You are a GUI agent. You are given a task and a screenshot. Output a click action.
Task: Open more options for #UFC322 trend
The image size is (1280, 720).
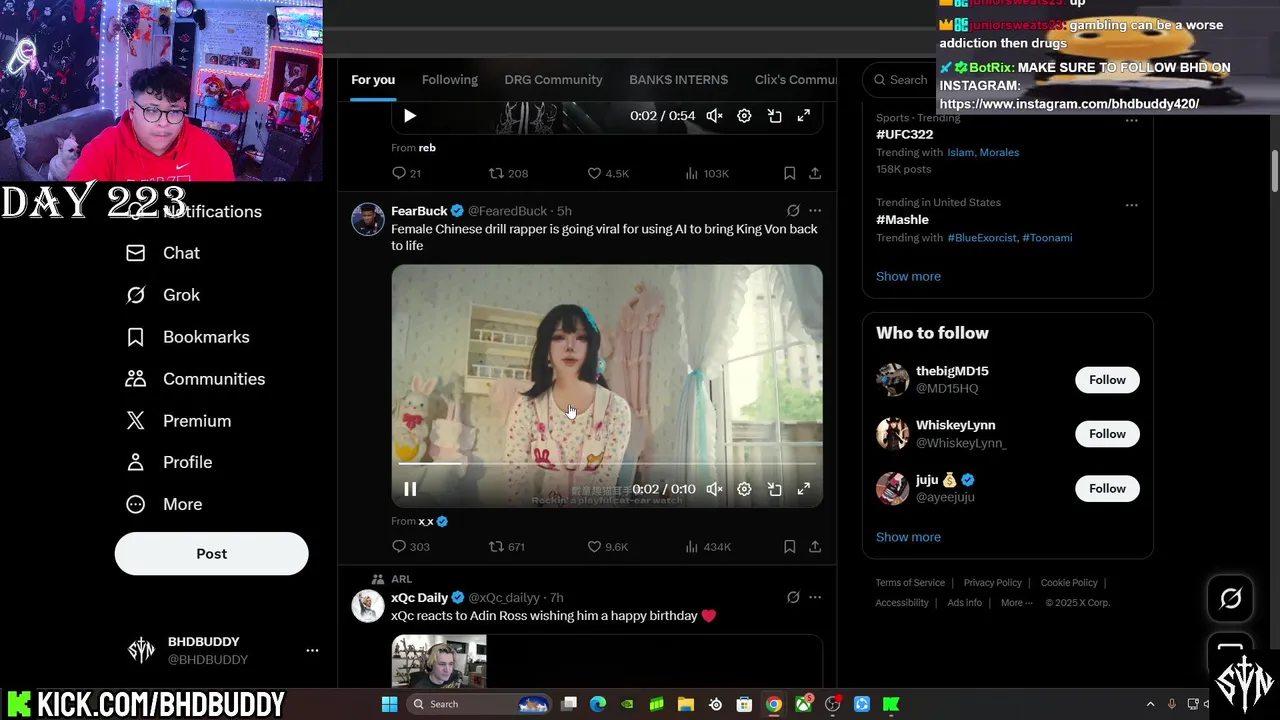(x=1131, y=120)
